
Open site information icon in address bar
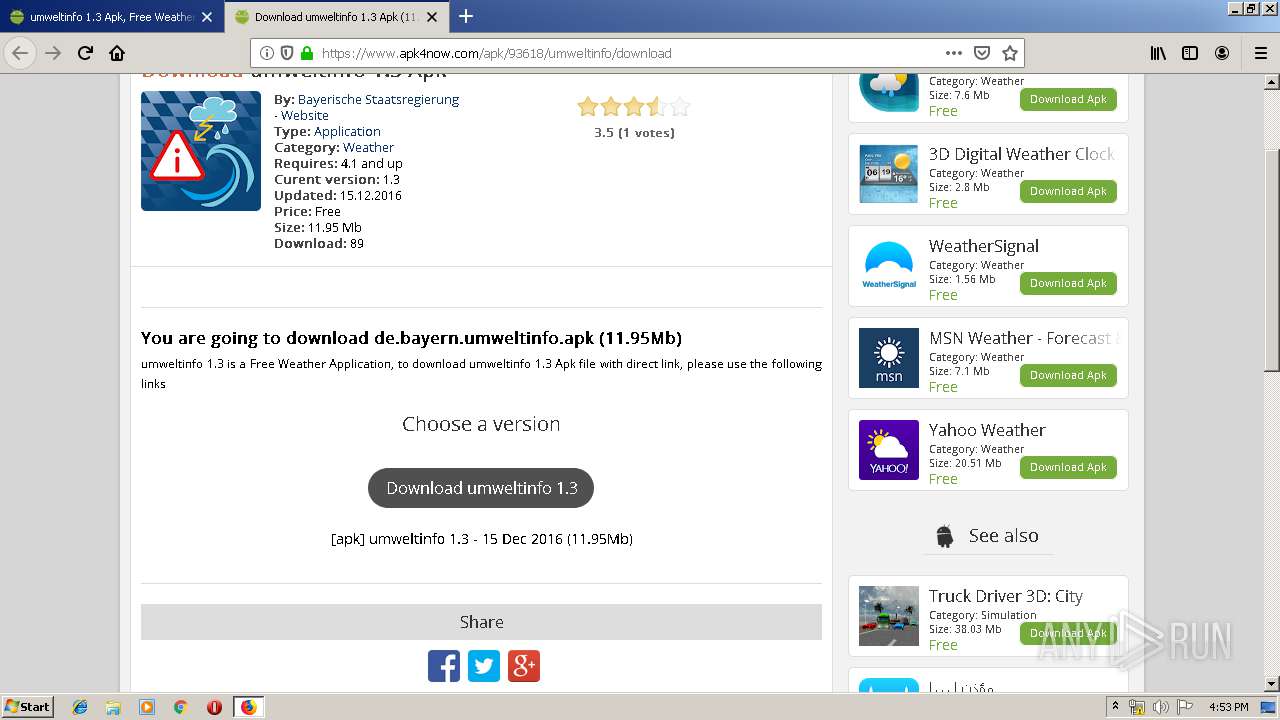(267, 53)
